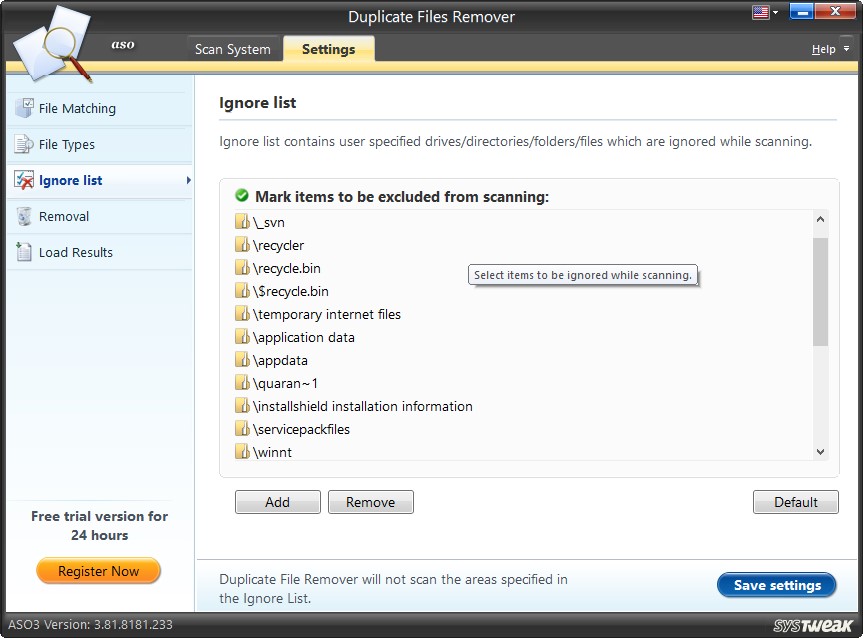The width and height of the screenshot is (864, 639).
Task: Restore defaults using the Default button
Action: tap(795, 502)
